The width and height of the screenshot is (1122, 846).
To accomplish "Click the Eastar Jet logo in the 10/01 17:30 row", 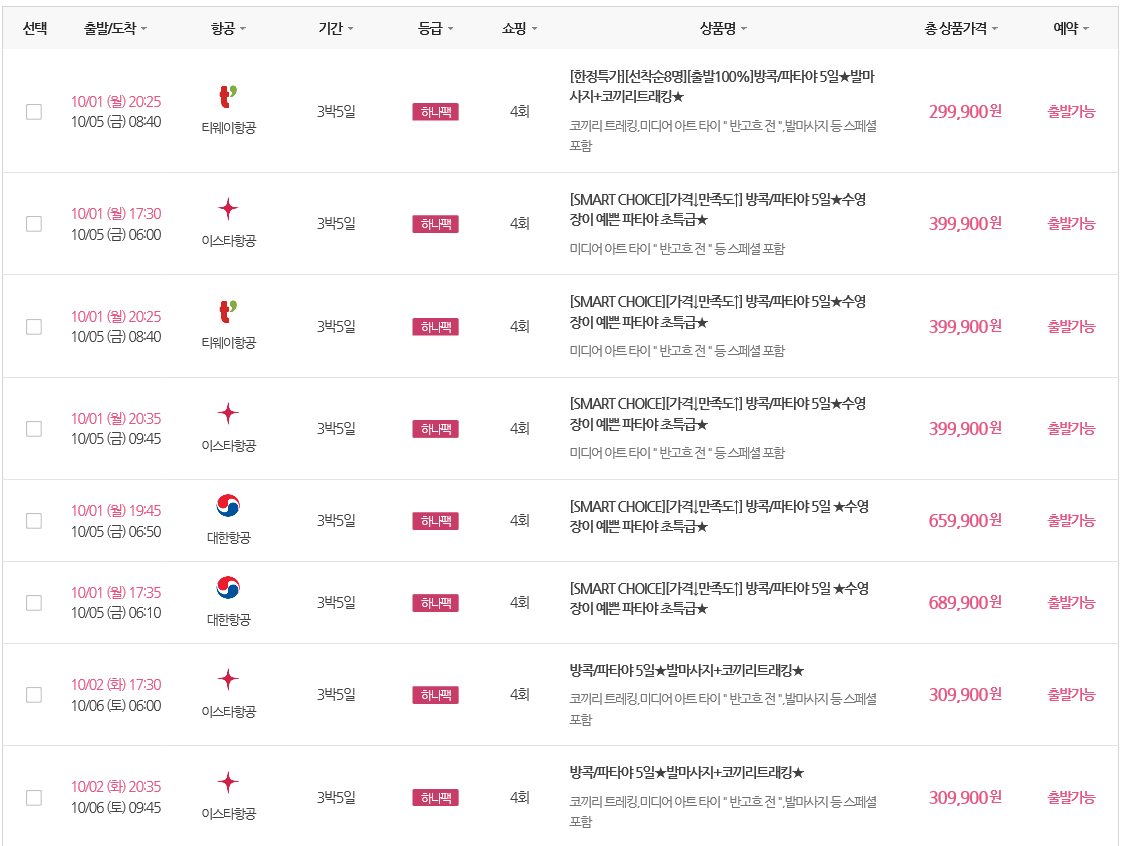I will tap(228, 209).
